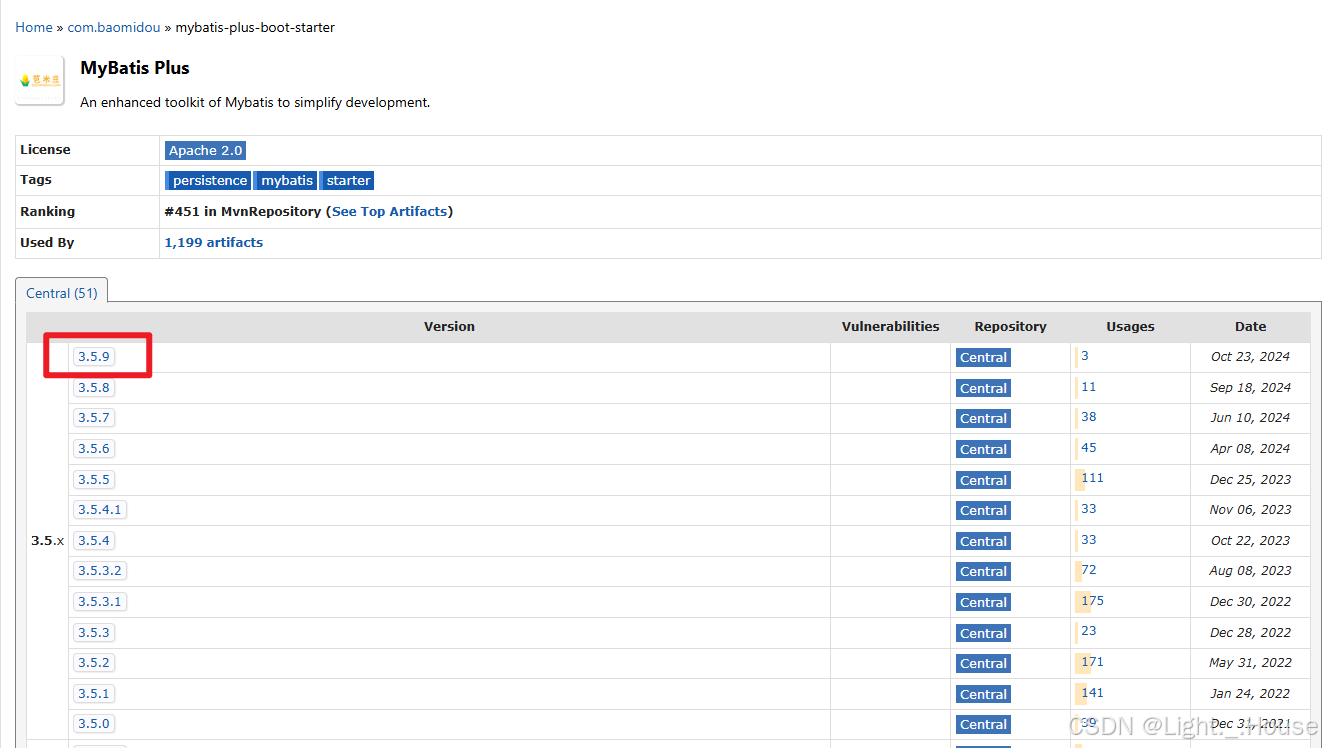This screenshot has height=748, width=1322.
Task: Select the persistence tag
Action: 209,180
